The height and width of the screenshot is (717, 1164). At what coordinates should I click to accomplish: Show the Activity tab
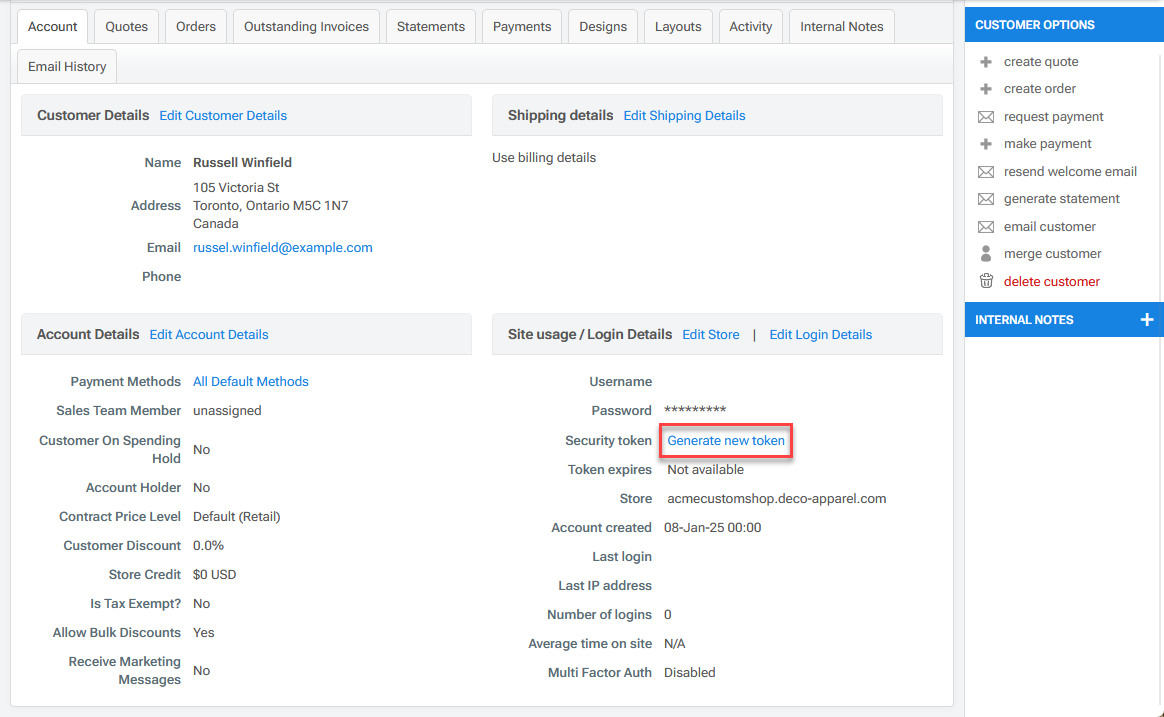[751, 27]
